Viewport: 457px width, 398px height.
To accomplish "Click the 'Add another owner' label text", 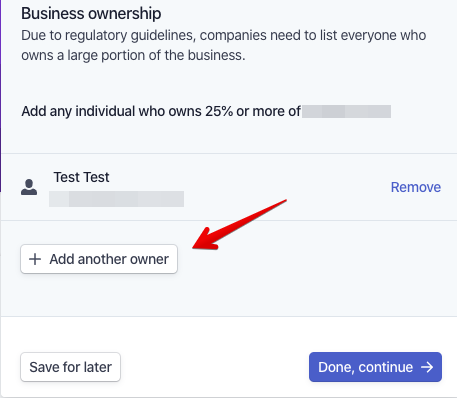I will [109, 259].
